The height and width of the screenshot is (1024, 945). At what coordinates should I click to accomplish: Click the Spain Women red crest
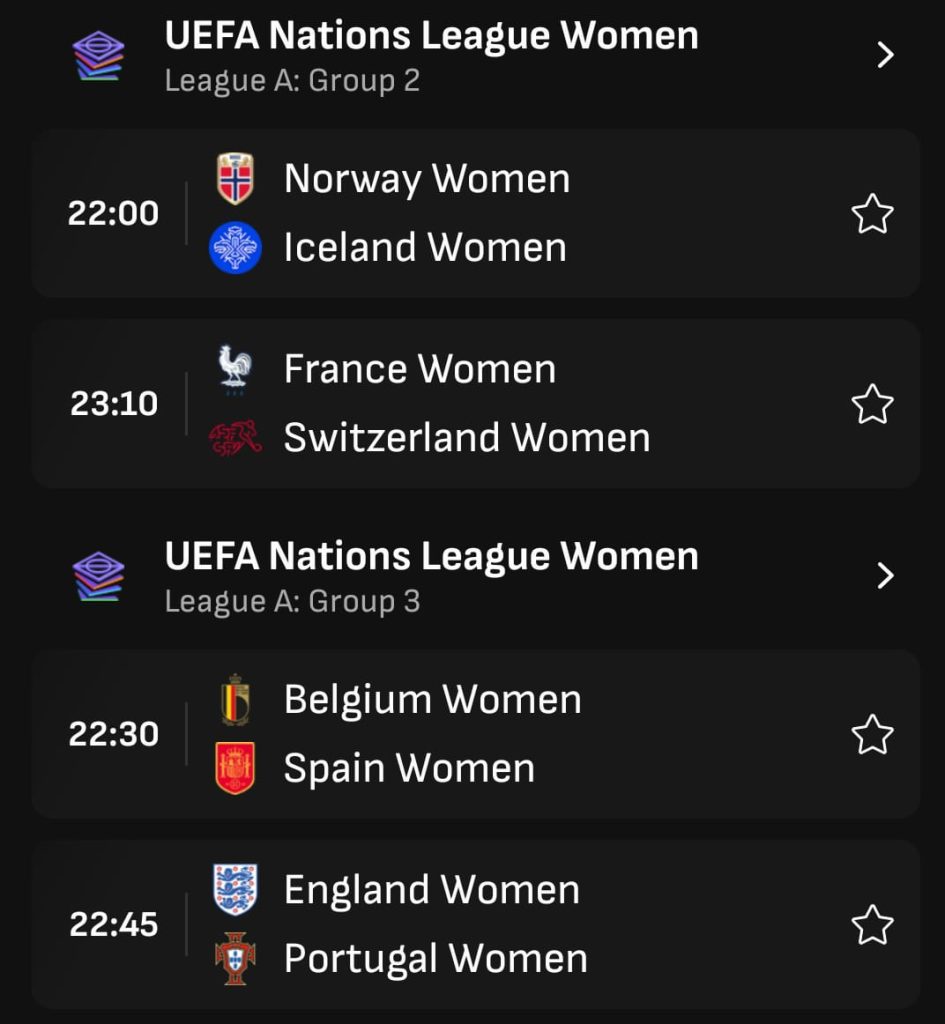[x=235, y=768]
